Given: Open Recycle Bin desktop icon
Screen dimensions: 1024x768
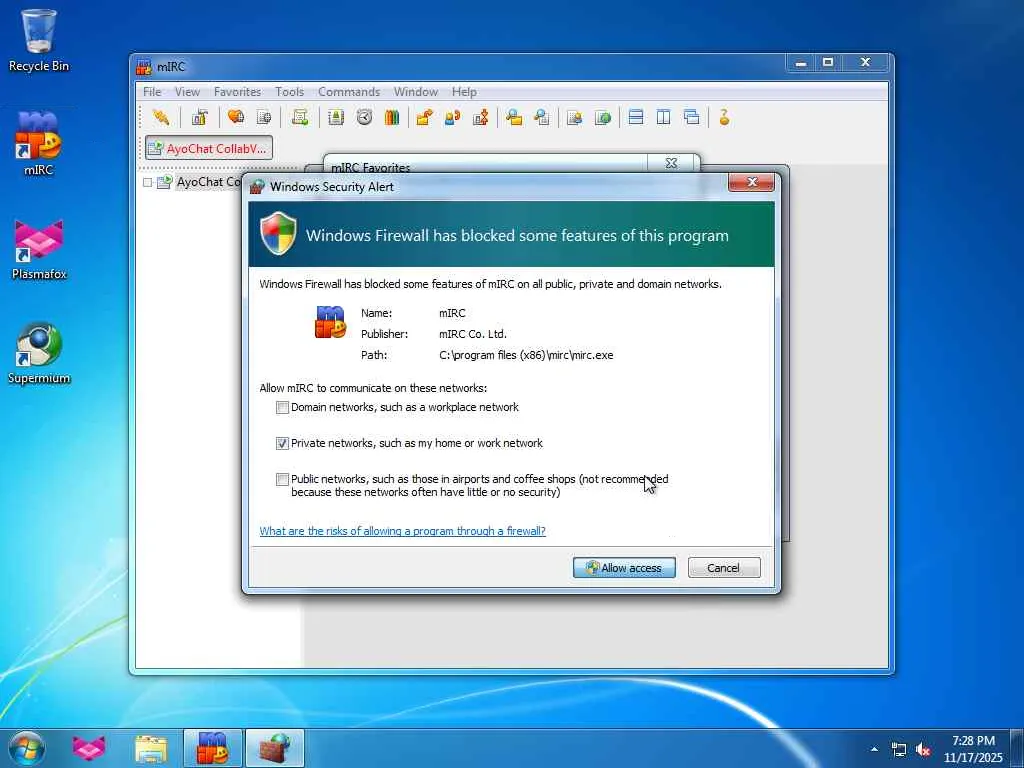Looking at the screenshot, I should pyautogui.click(x=39, y=40).
